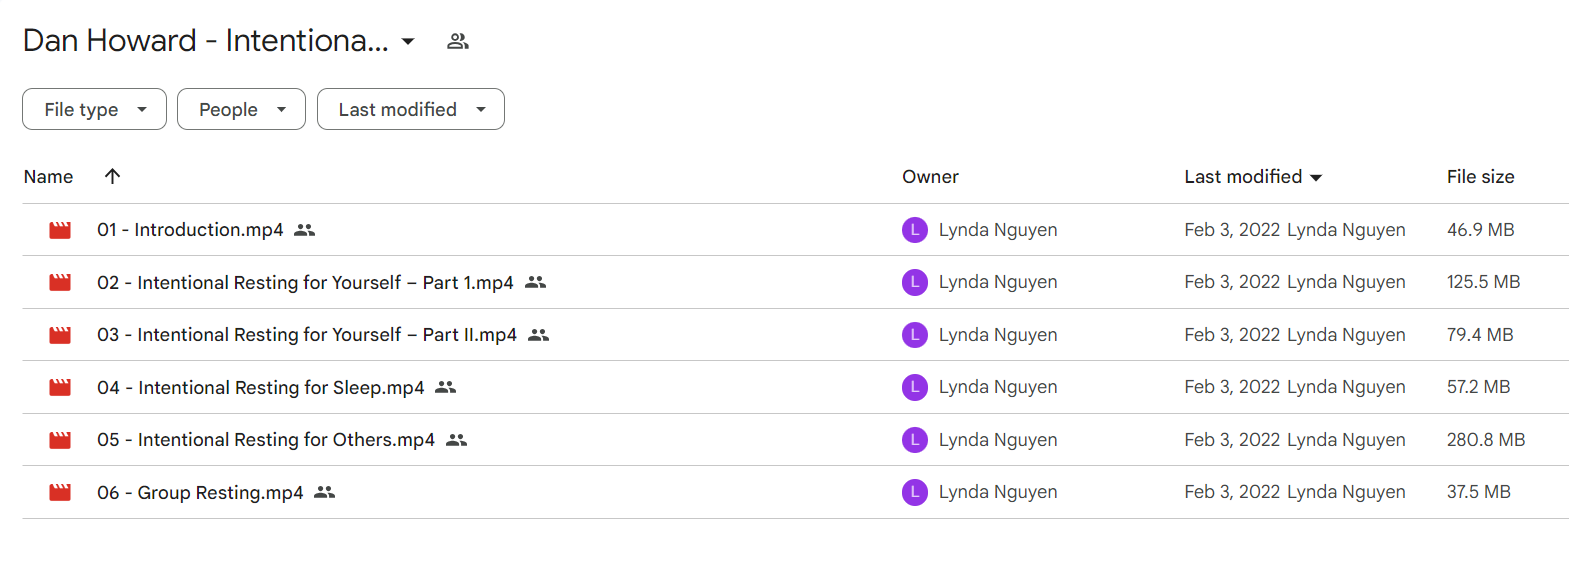The height and width of the screenshot is (572, 1569).
Task: Open 02 - Intentional Resting for Yourself Part 1.mp4
Action: coord(305,283)
